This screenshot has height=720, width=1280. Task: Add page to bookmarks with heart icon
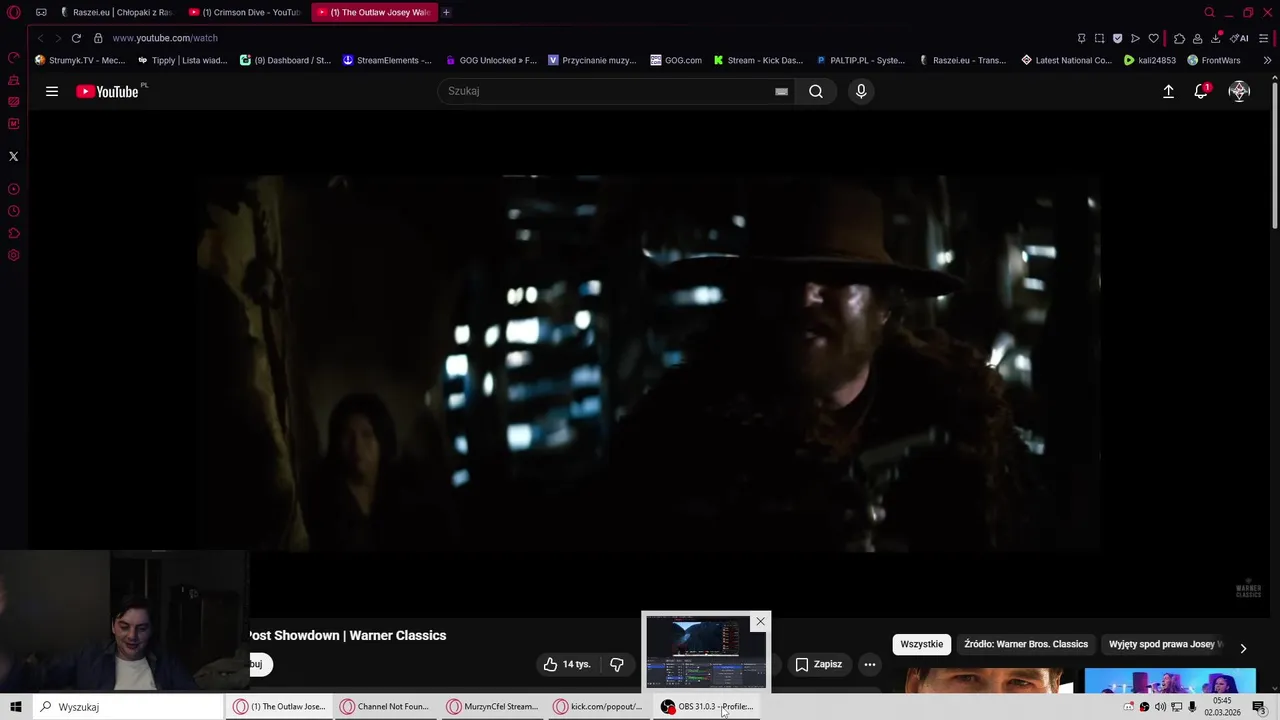[1153, 38]
